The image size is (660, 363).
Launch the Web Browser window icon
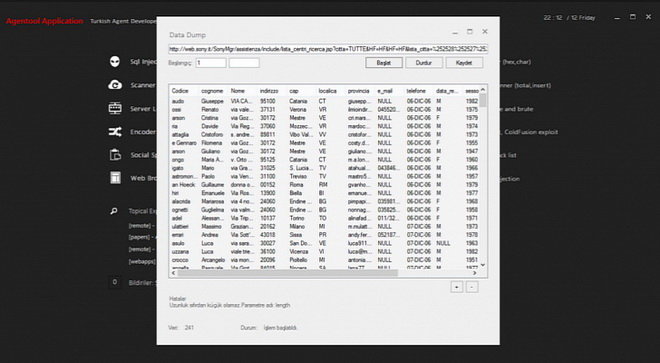(x=115, y=178)
